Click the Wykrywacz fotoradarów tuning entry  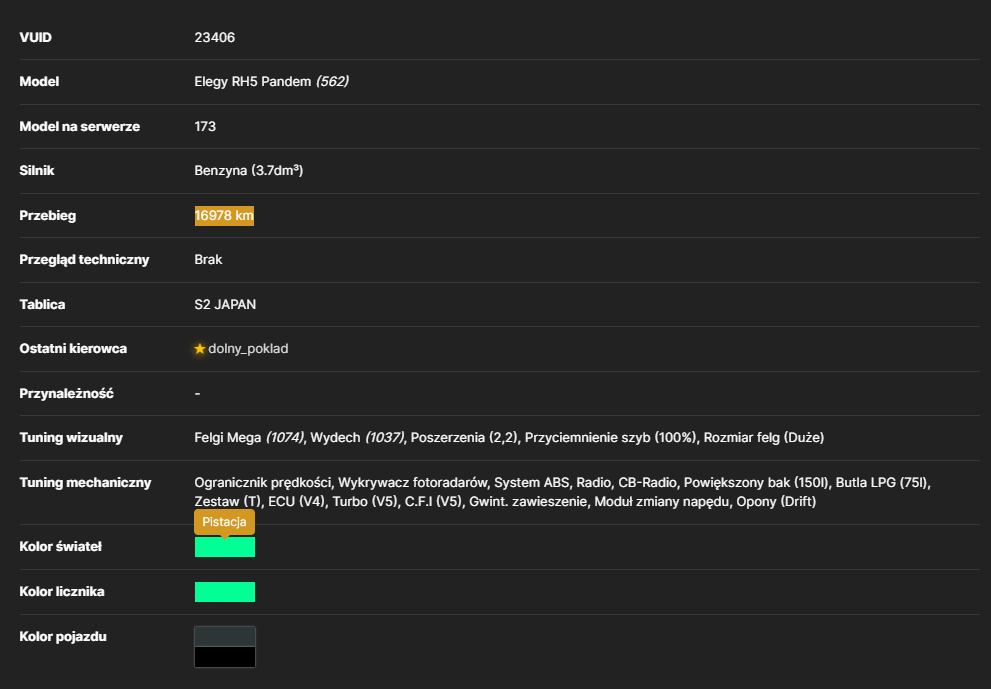[413, 483]
